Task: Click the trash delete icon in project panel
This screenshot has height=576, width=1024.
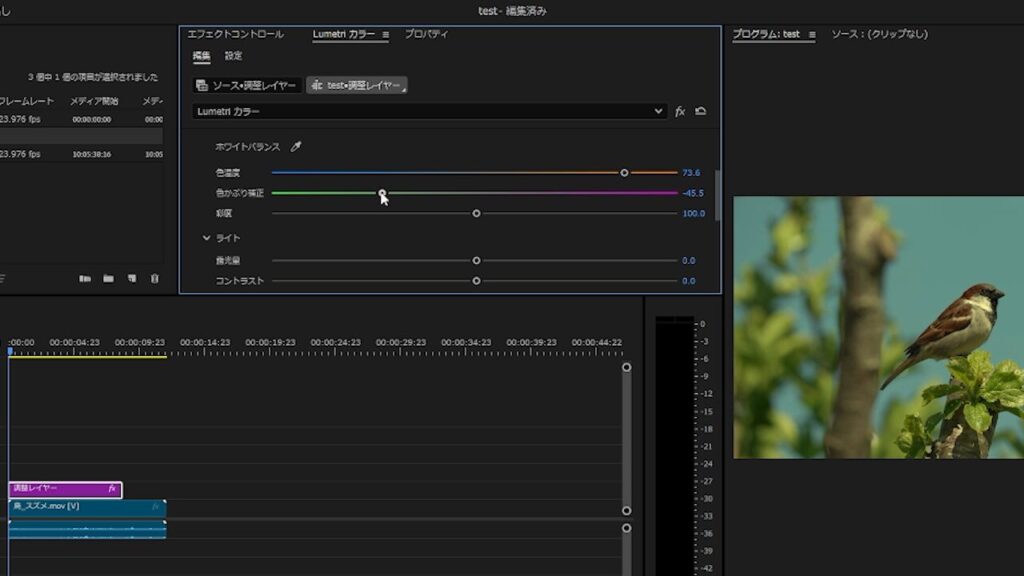Action: click(154, 279)
